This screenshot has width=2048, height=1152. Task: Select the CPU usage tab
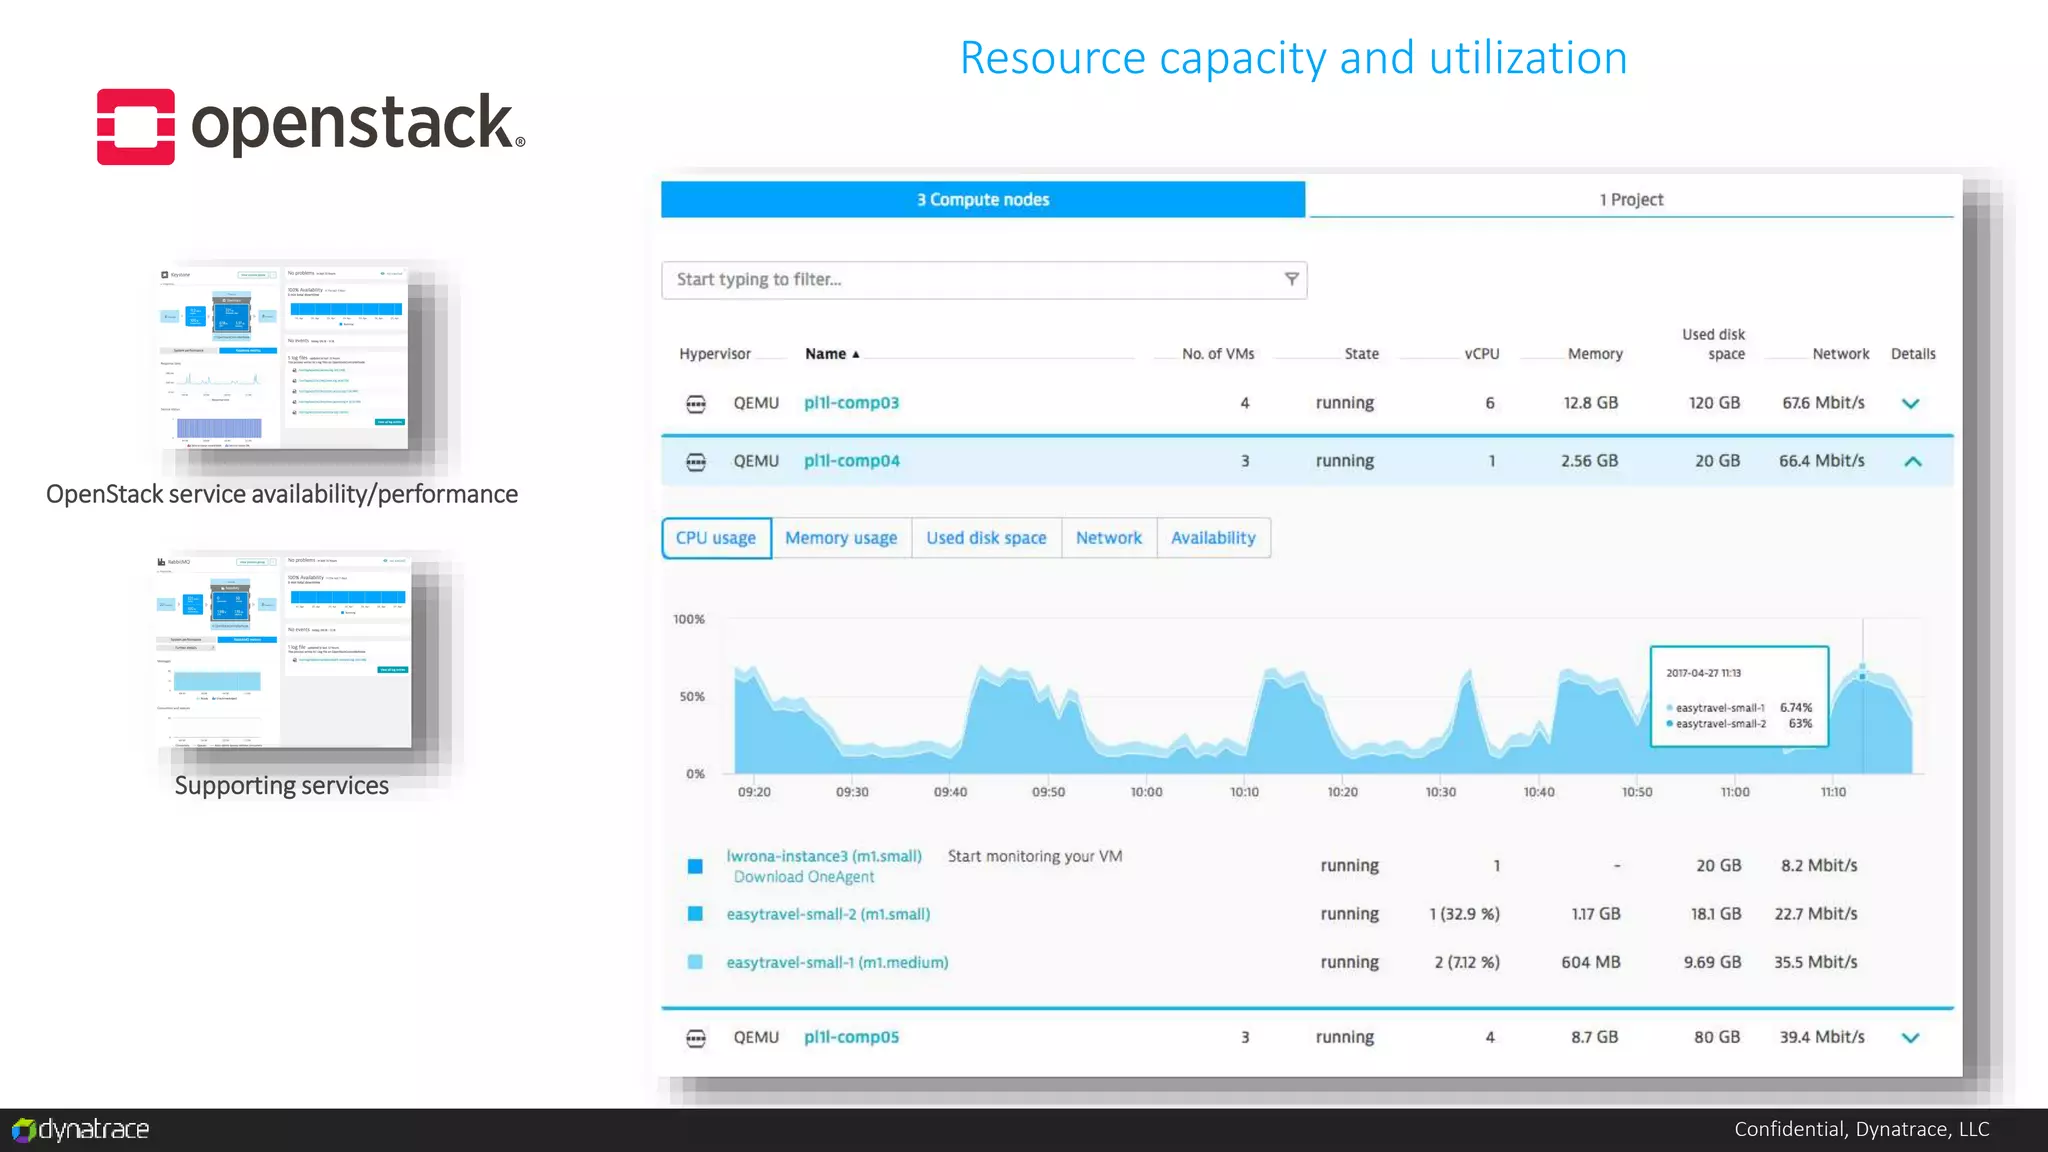(716, 538)
